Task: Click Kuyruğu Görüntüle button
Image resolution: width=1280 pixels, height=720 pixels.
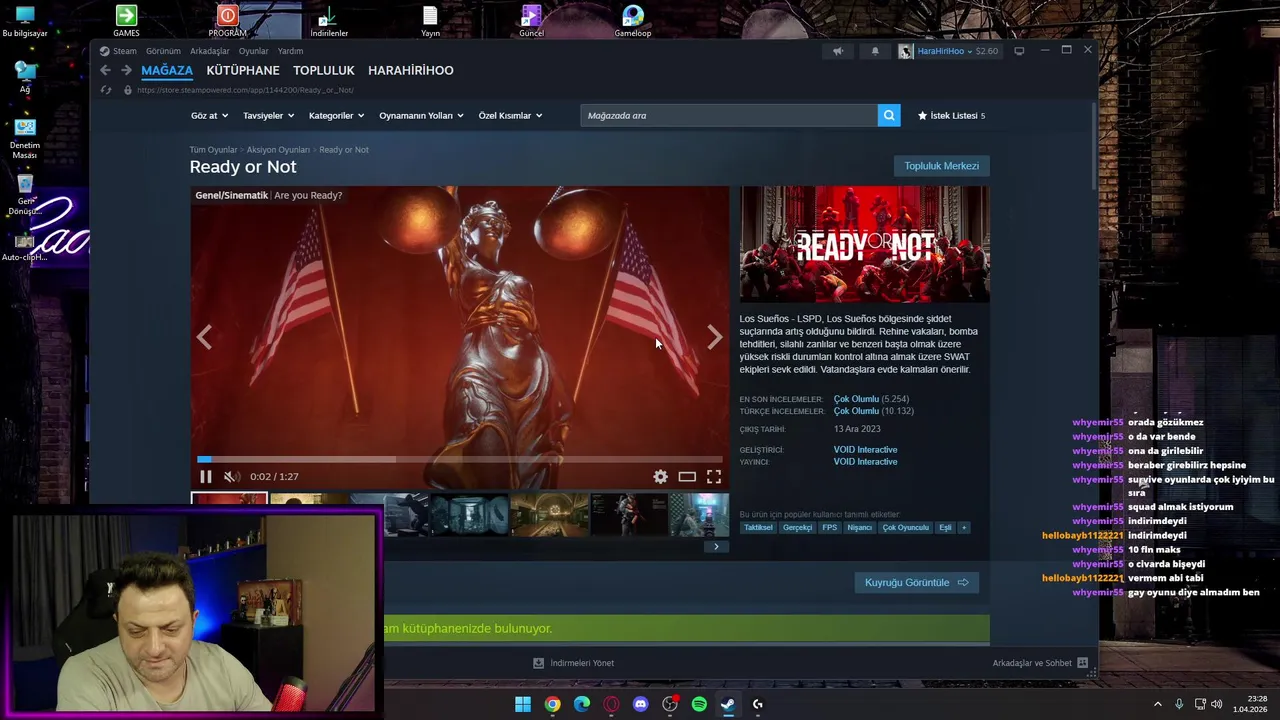Action: (x=917, y=582)
